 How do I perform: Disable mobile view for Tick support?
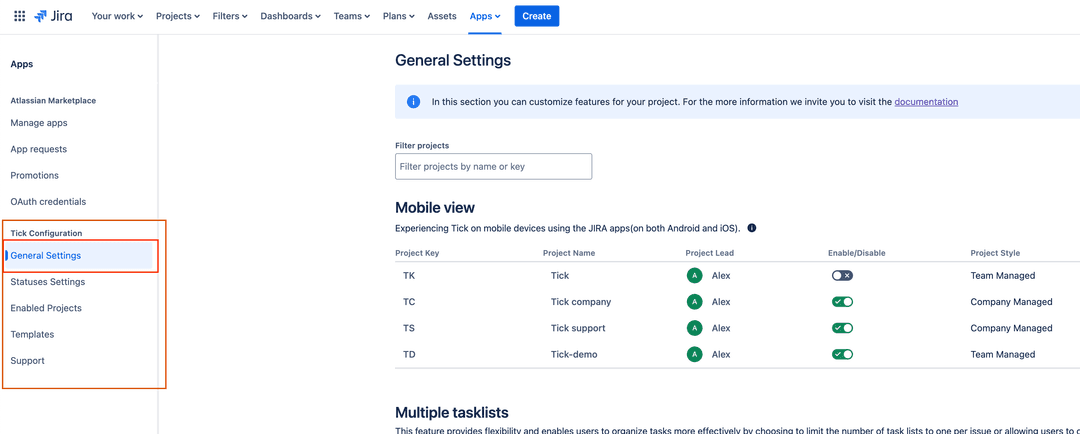coord(842,328)
